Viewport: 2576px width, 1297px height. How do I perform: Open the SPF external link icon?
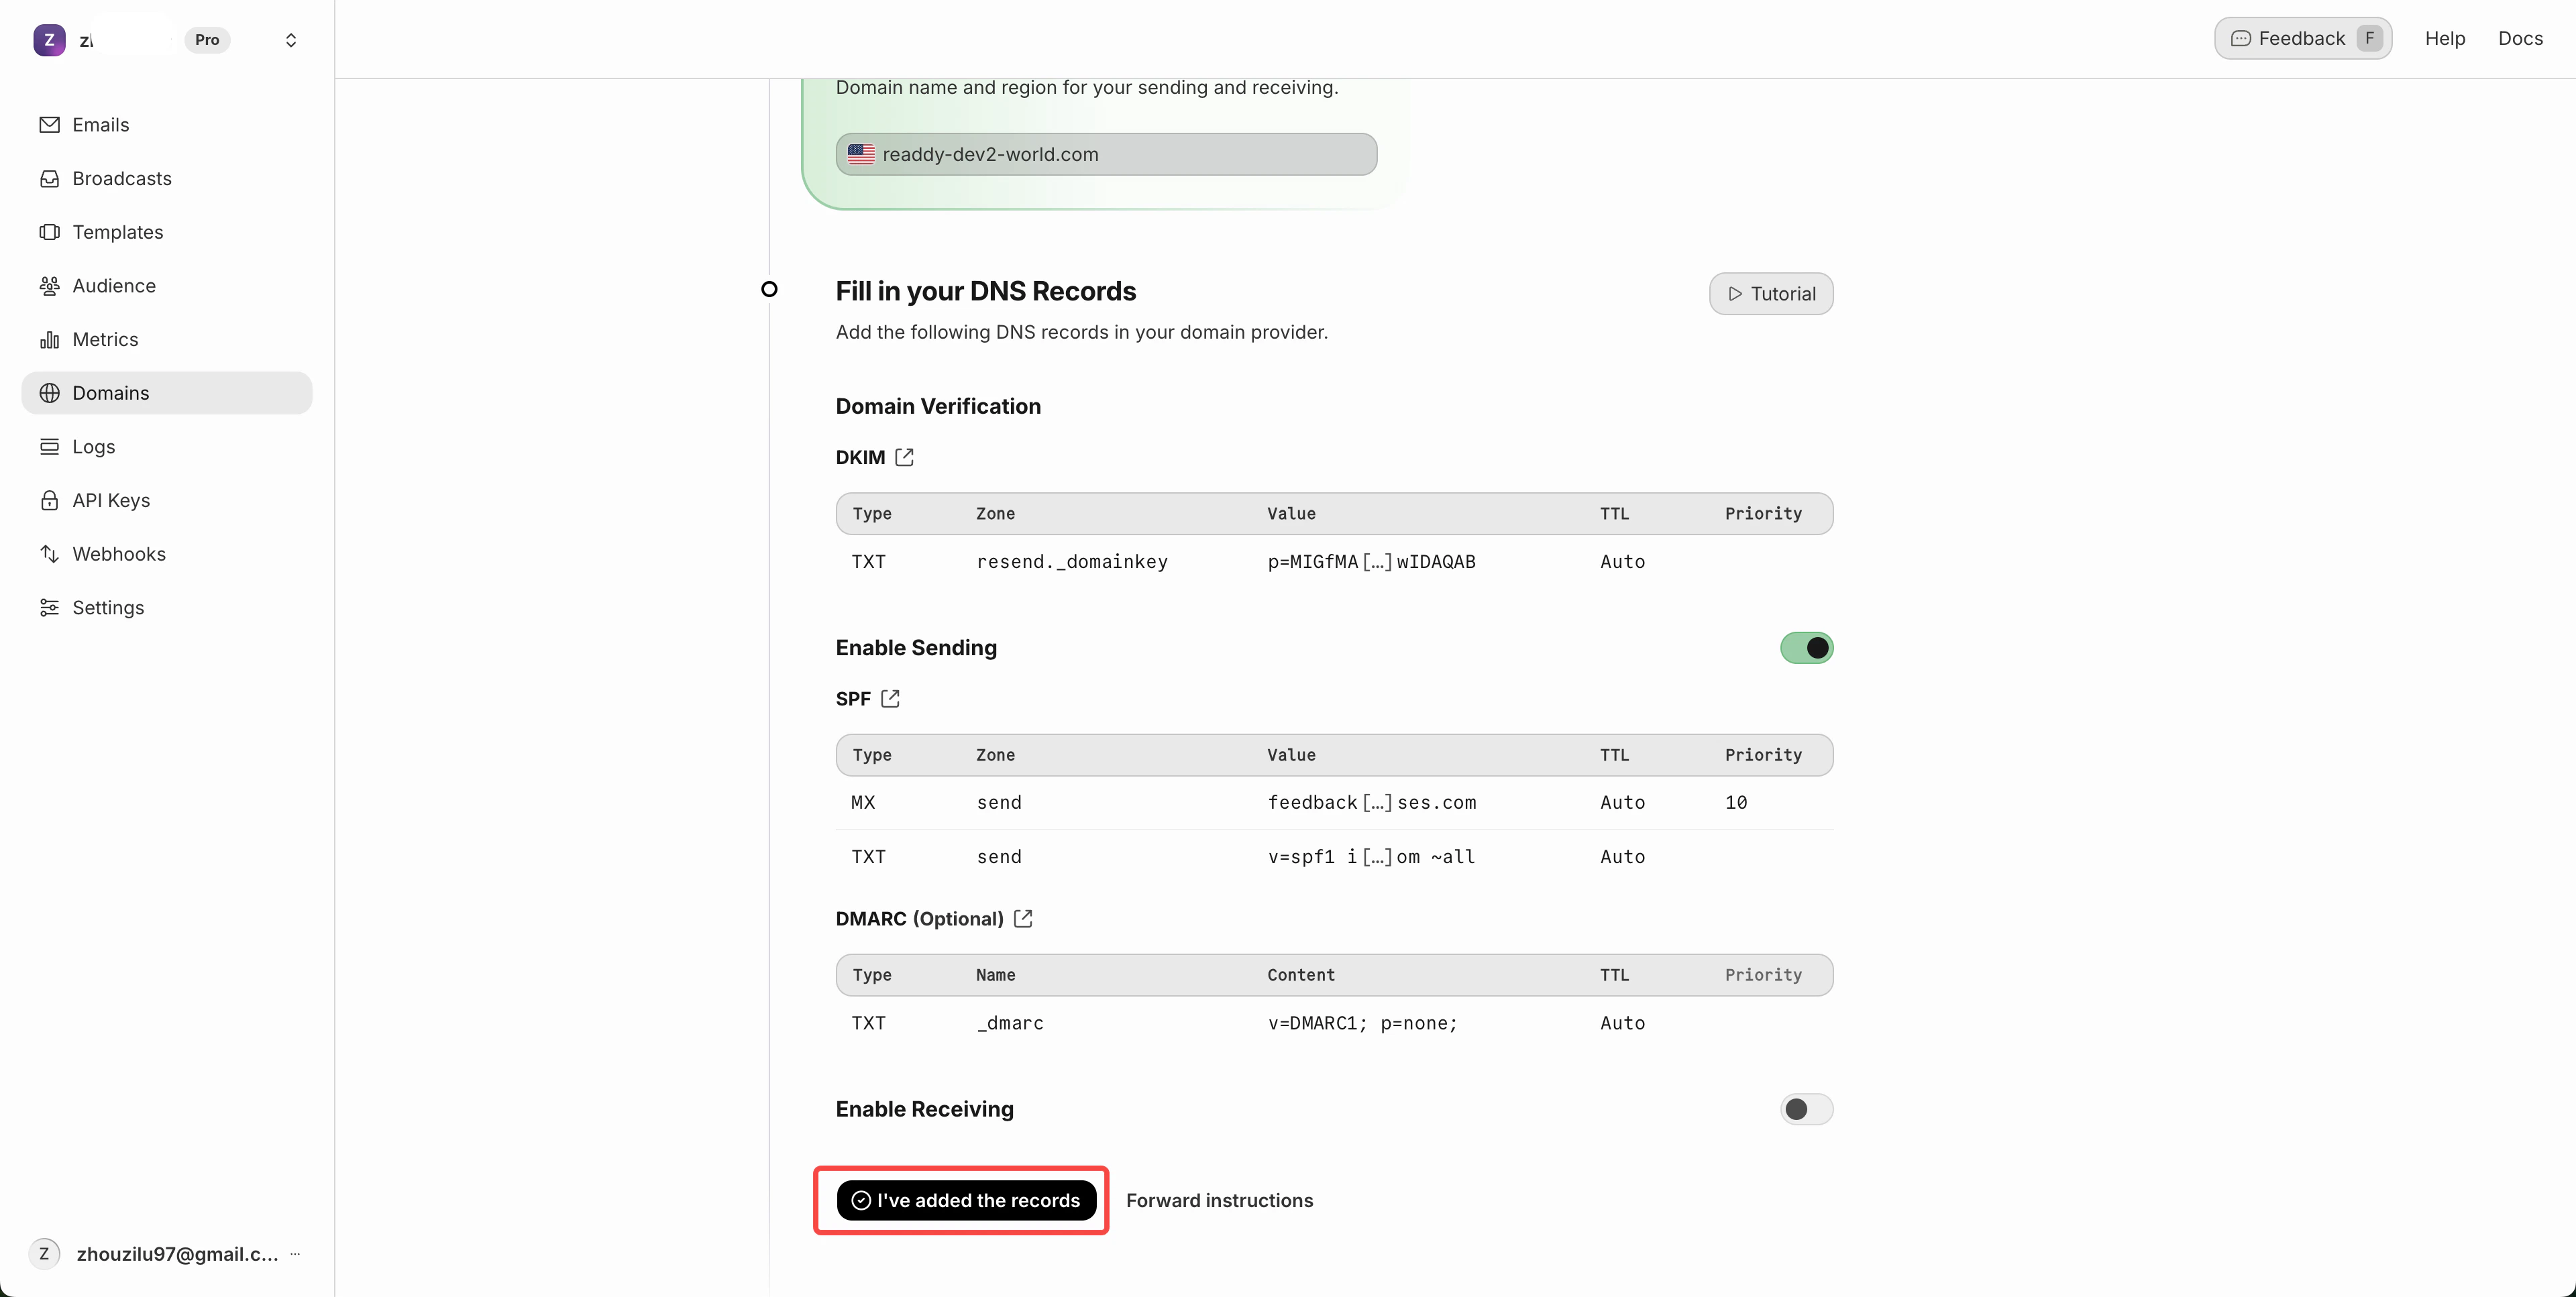[891, 698]
